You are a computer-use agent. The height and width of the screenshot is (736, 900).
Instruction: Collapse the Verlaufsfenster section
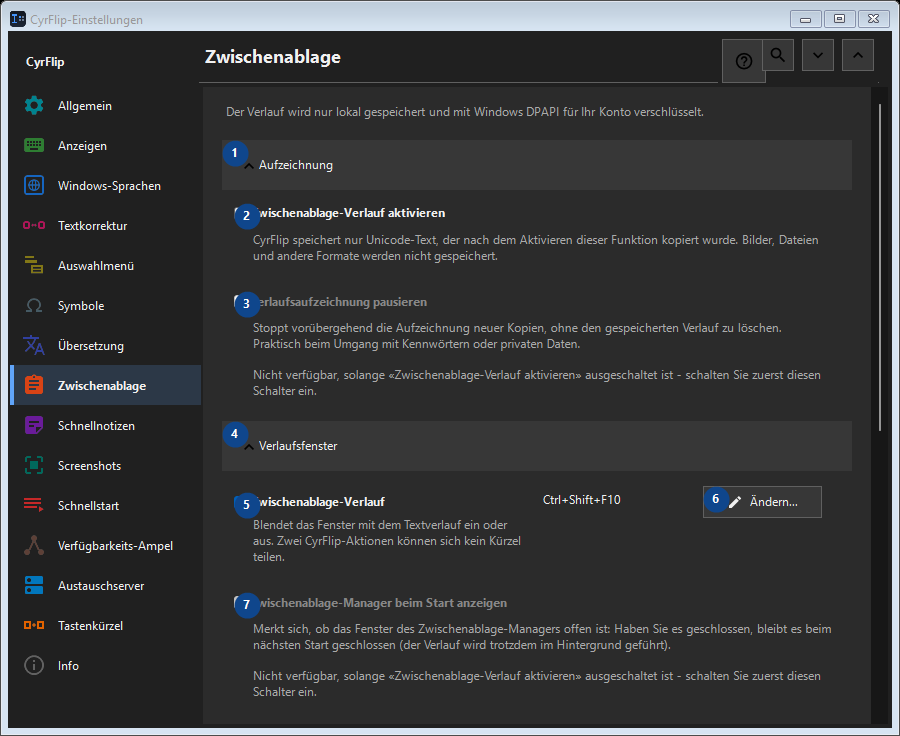(537, 446)
